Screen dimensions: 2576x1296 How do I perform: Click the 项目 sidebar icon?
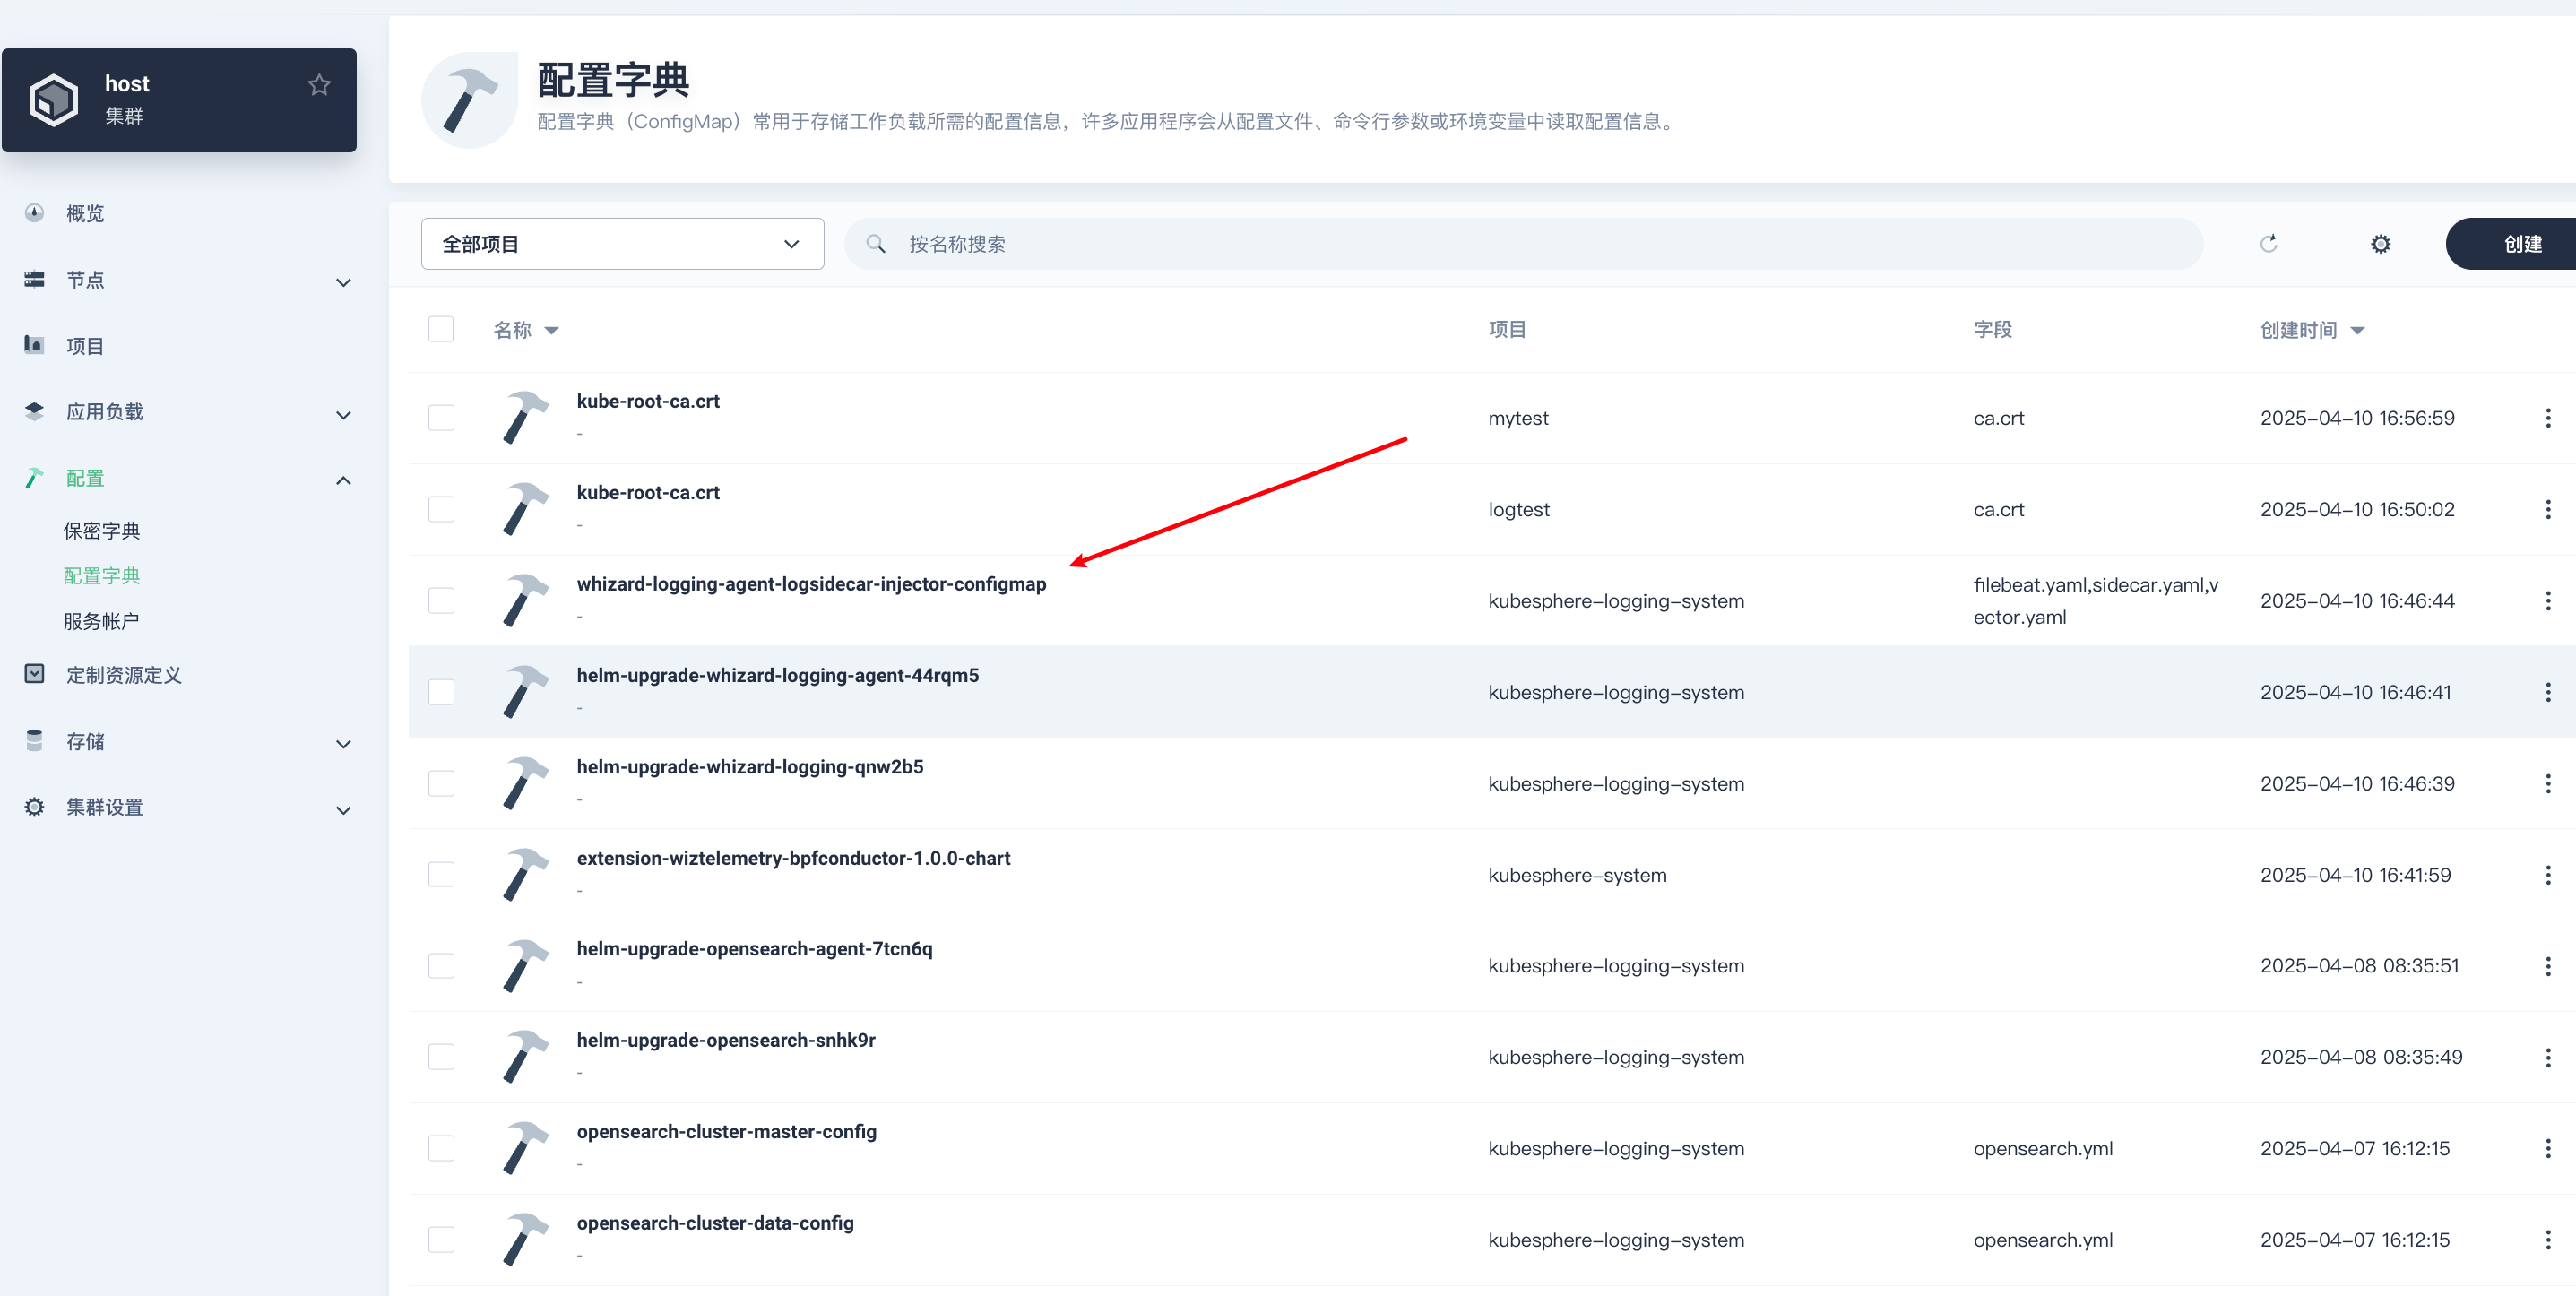coord(34,345)
